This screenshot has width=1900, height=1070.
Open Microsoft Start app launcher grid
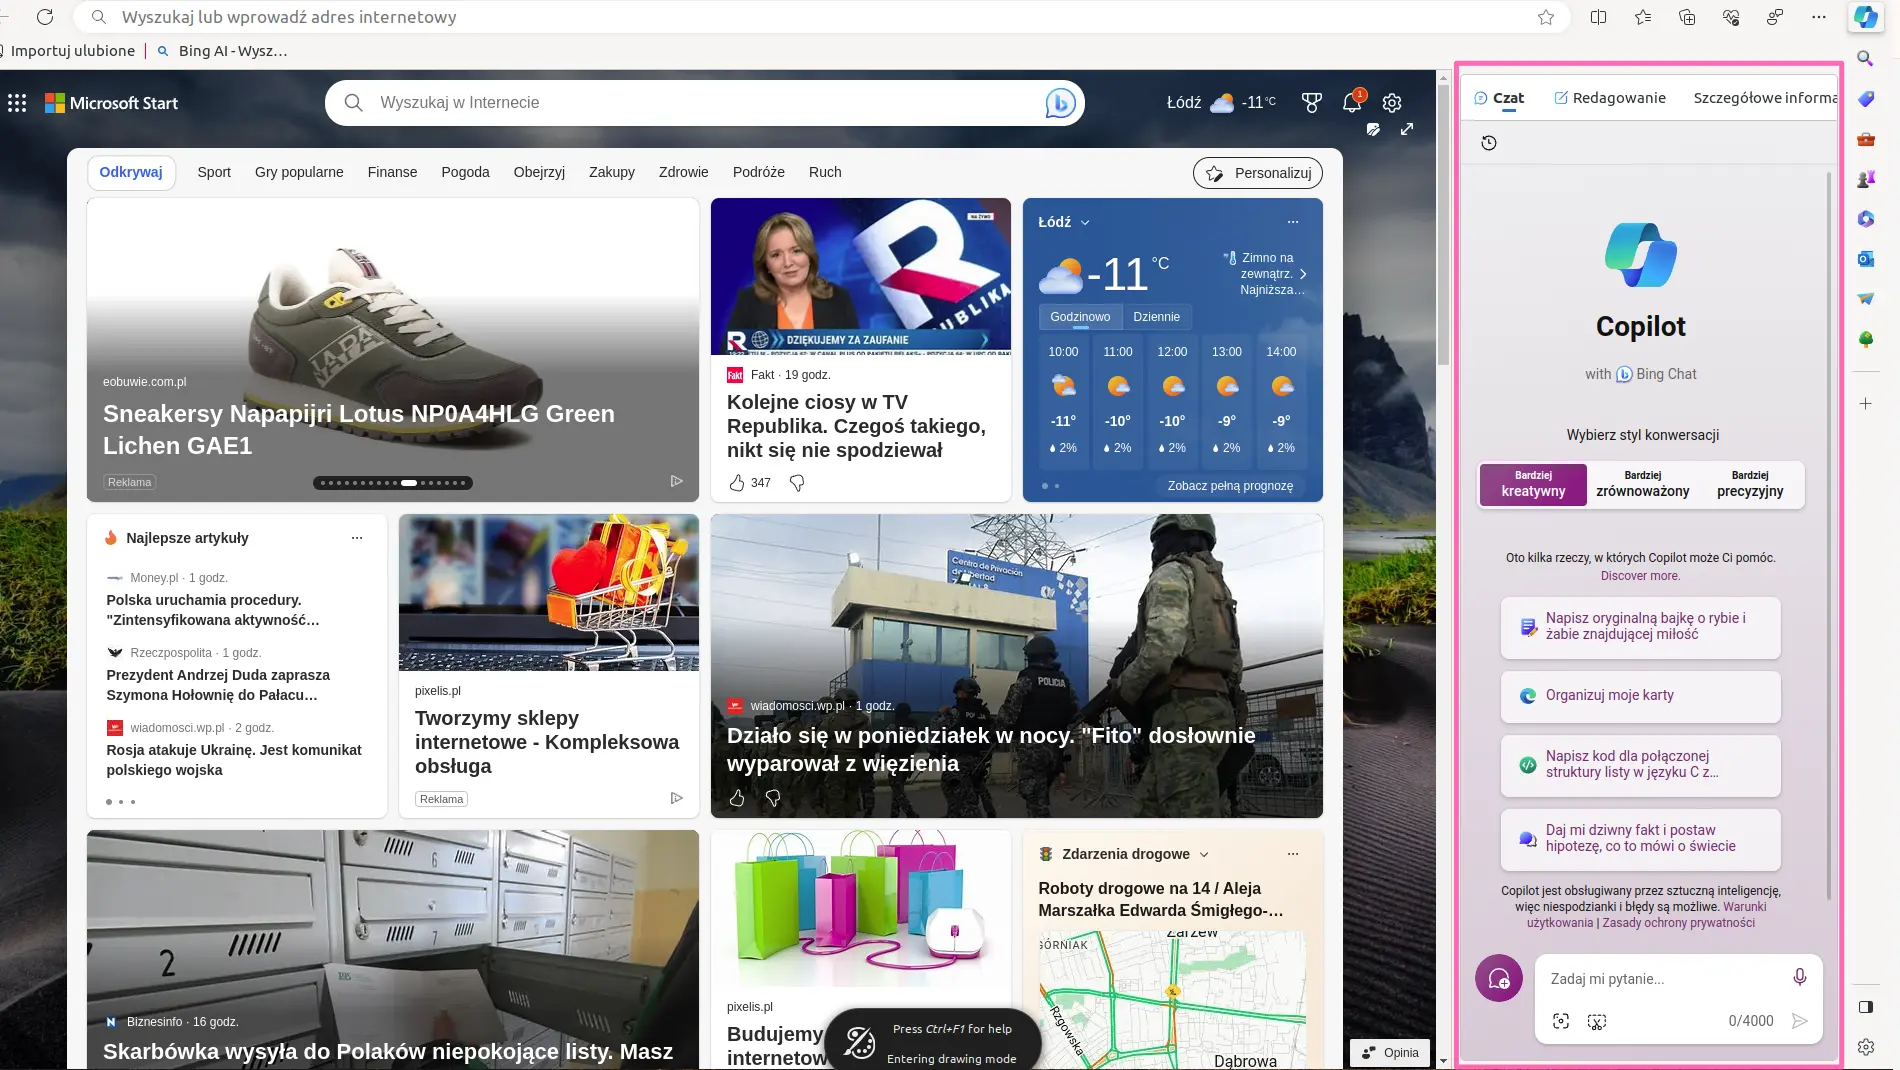point(17,103)
